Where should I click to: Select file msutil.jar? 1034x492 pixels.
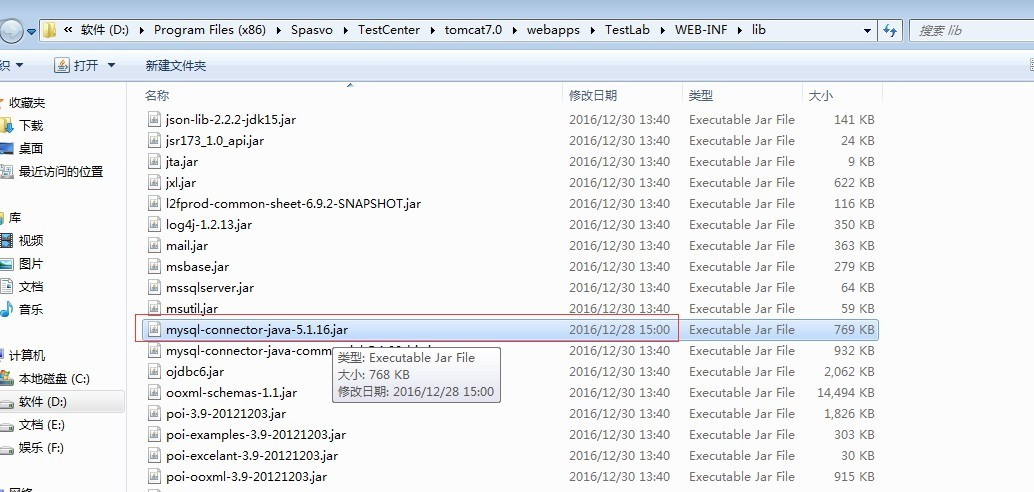coord(192,309)
